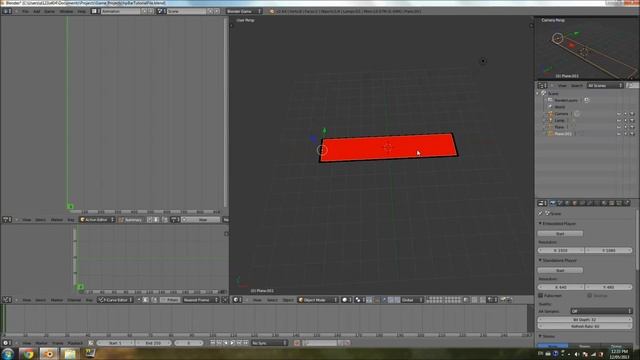
Task: Open the Curve Editor mode dropdown
Action: tap(115, 300)
